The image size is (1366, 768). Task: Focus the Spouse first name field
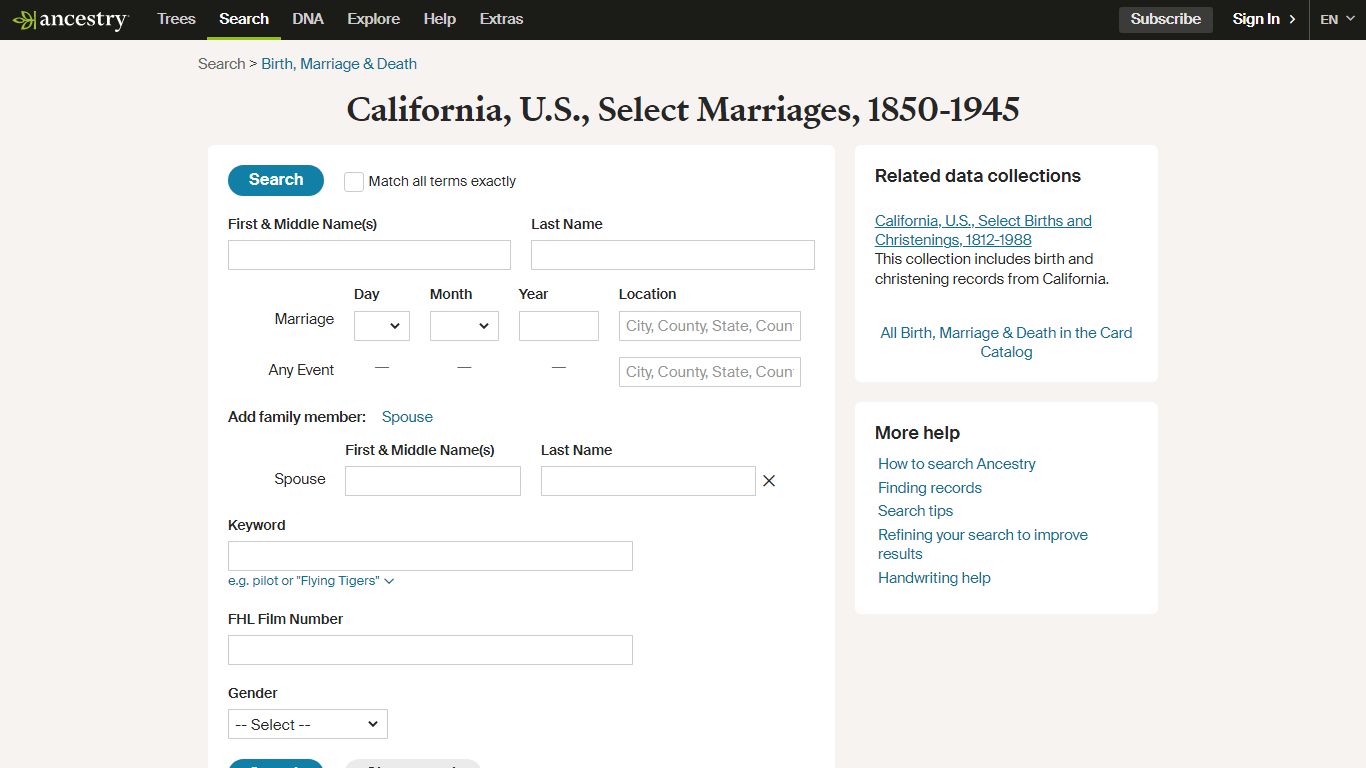433,481
